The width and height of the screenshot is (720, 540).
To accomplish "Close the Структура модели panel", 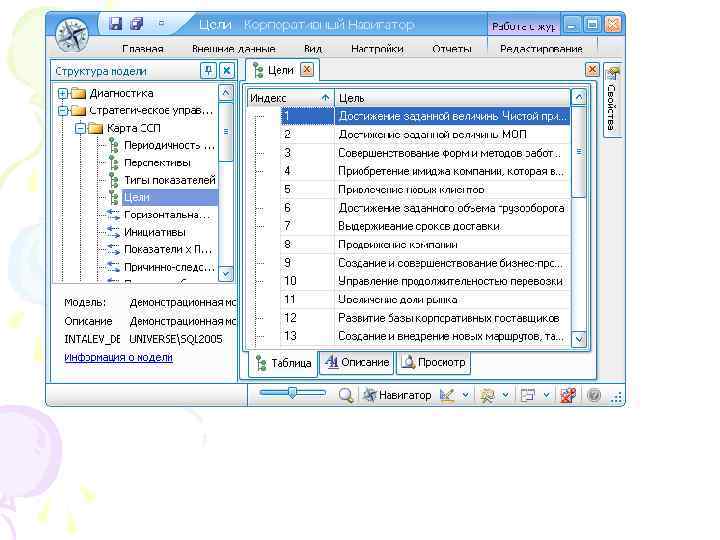I will tap(227, 71).
